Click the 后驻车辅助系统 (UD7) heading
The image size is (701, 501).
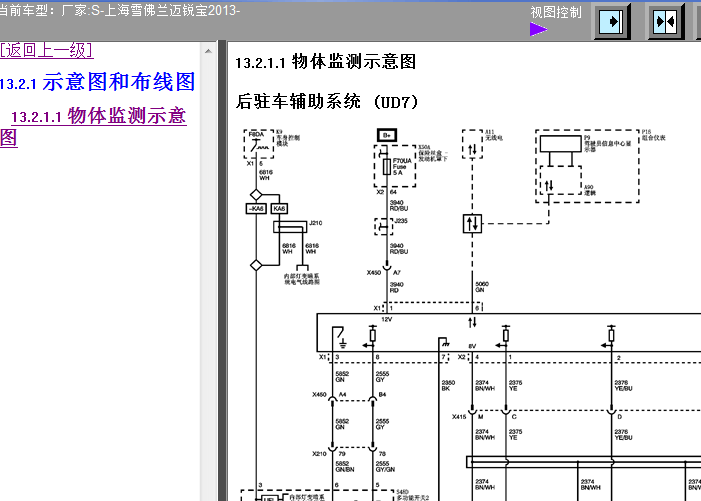point(326,101)
